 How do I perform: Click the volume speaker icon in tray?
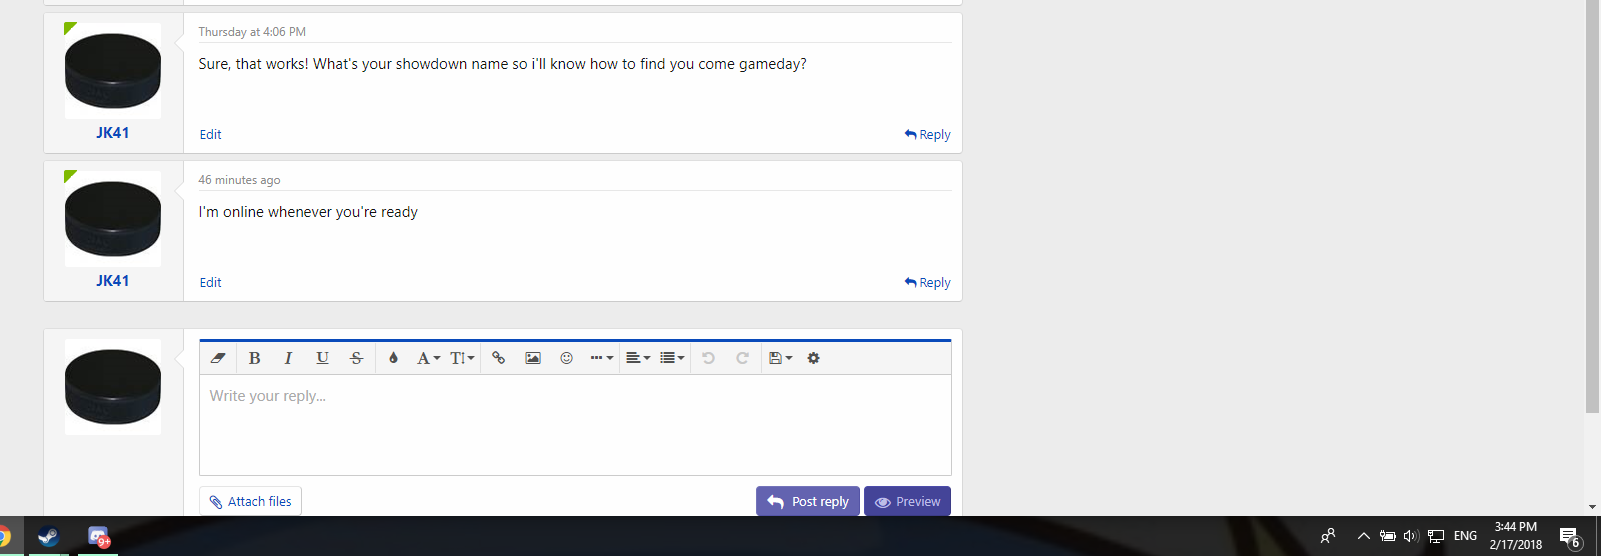[x=1411, y=536]
